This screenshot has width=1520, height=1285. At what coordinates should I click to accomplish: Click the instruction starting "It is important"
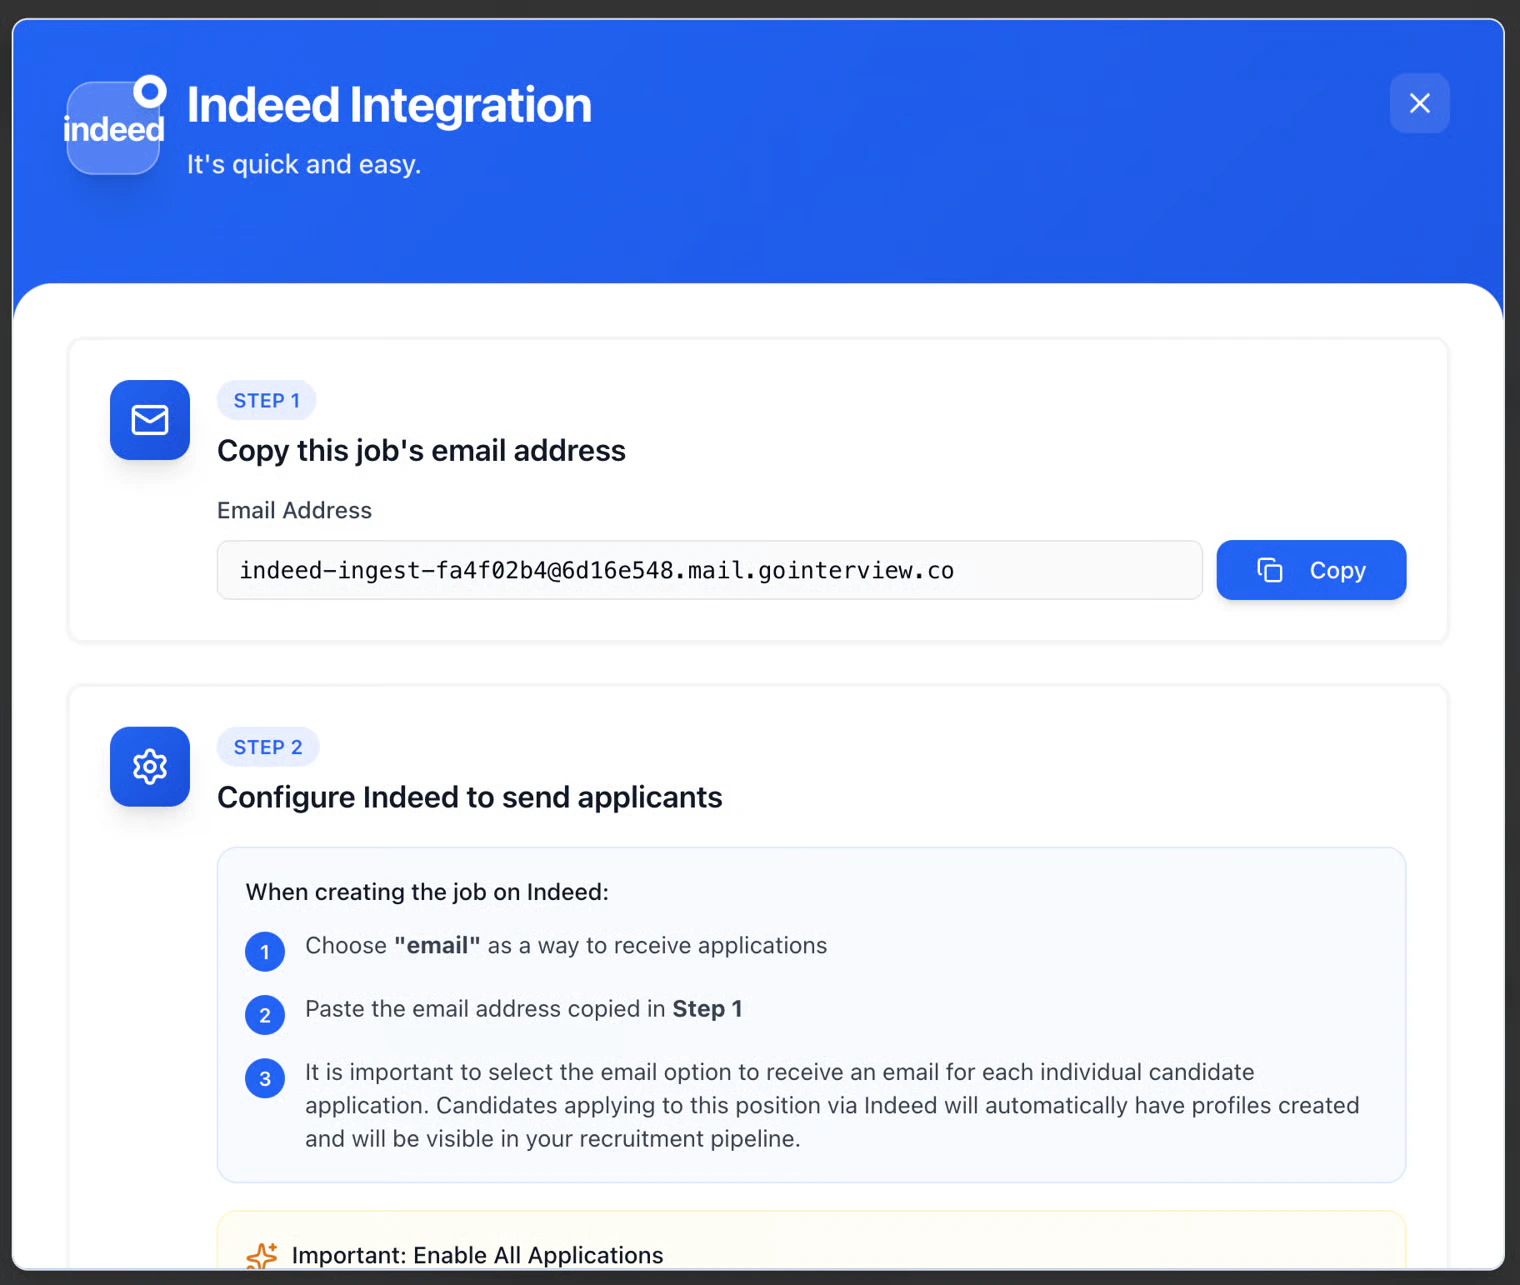coord(832,1105)
